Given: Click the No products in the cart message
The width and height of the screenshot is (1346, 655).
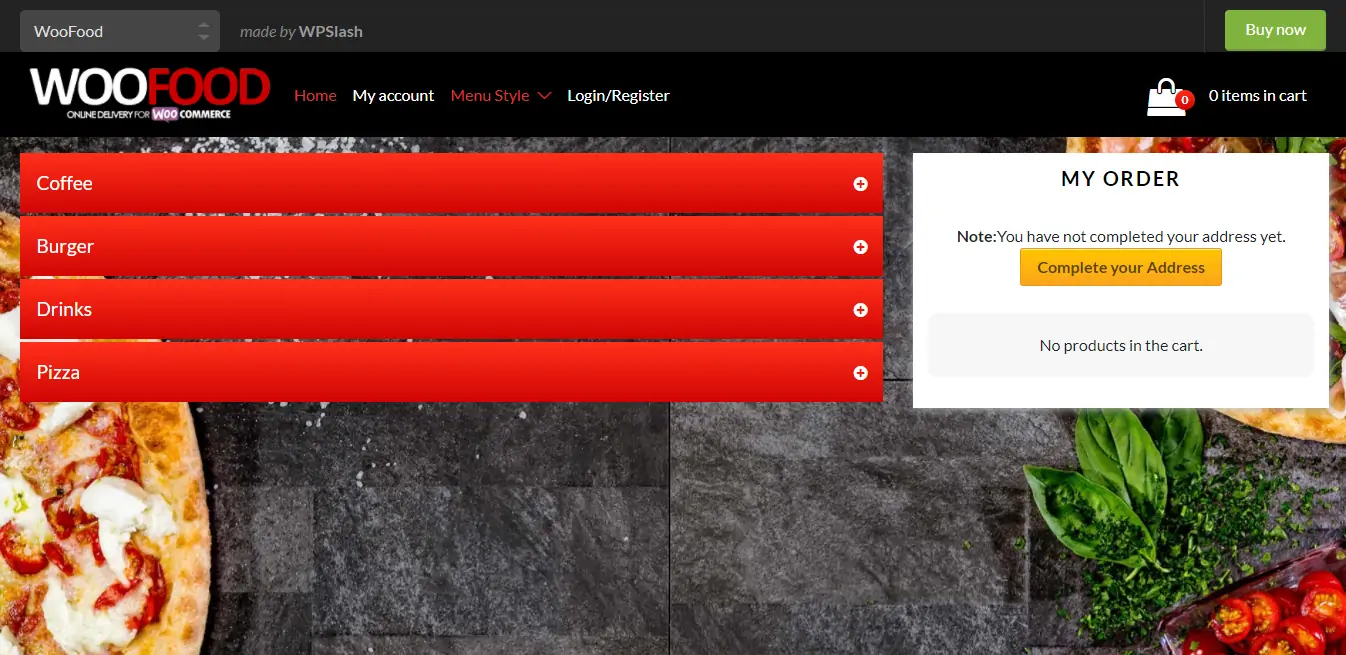Looking at the screenshot, I should point(1121,345).
